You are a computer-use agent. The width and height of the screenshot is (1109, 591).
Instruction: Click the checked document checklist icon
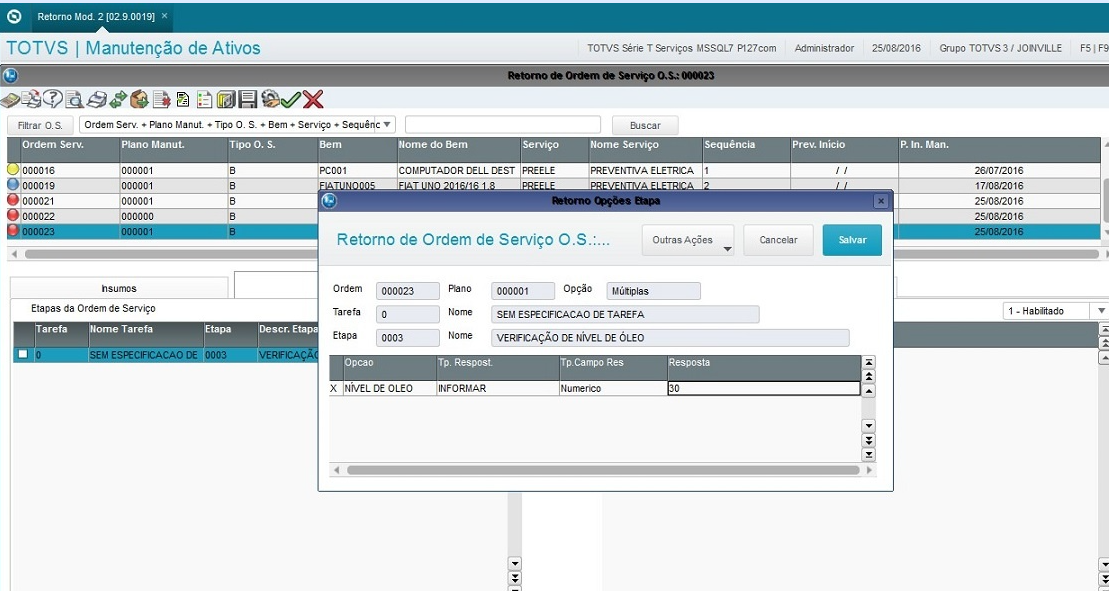coord(182,100)
